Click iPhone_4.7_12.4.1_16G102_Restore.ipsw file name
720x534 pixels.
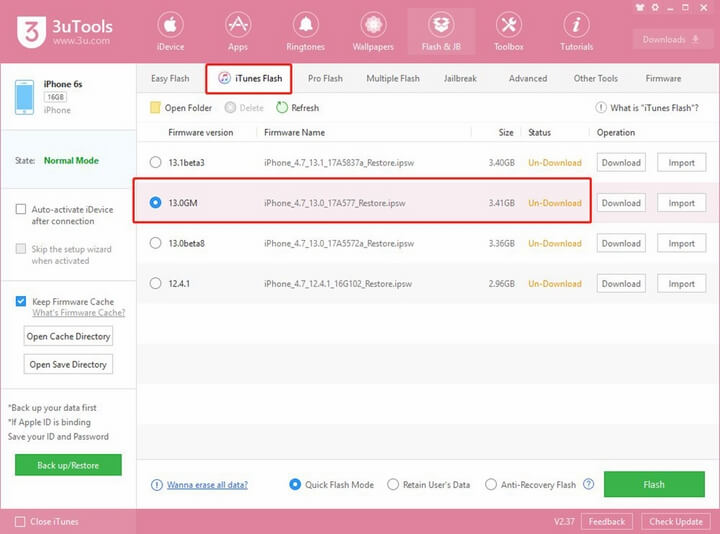pyautogui.click(x=338, y=284)
